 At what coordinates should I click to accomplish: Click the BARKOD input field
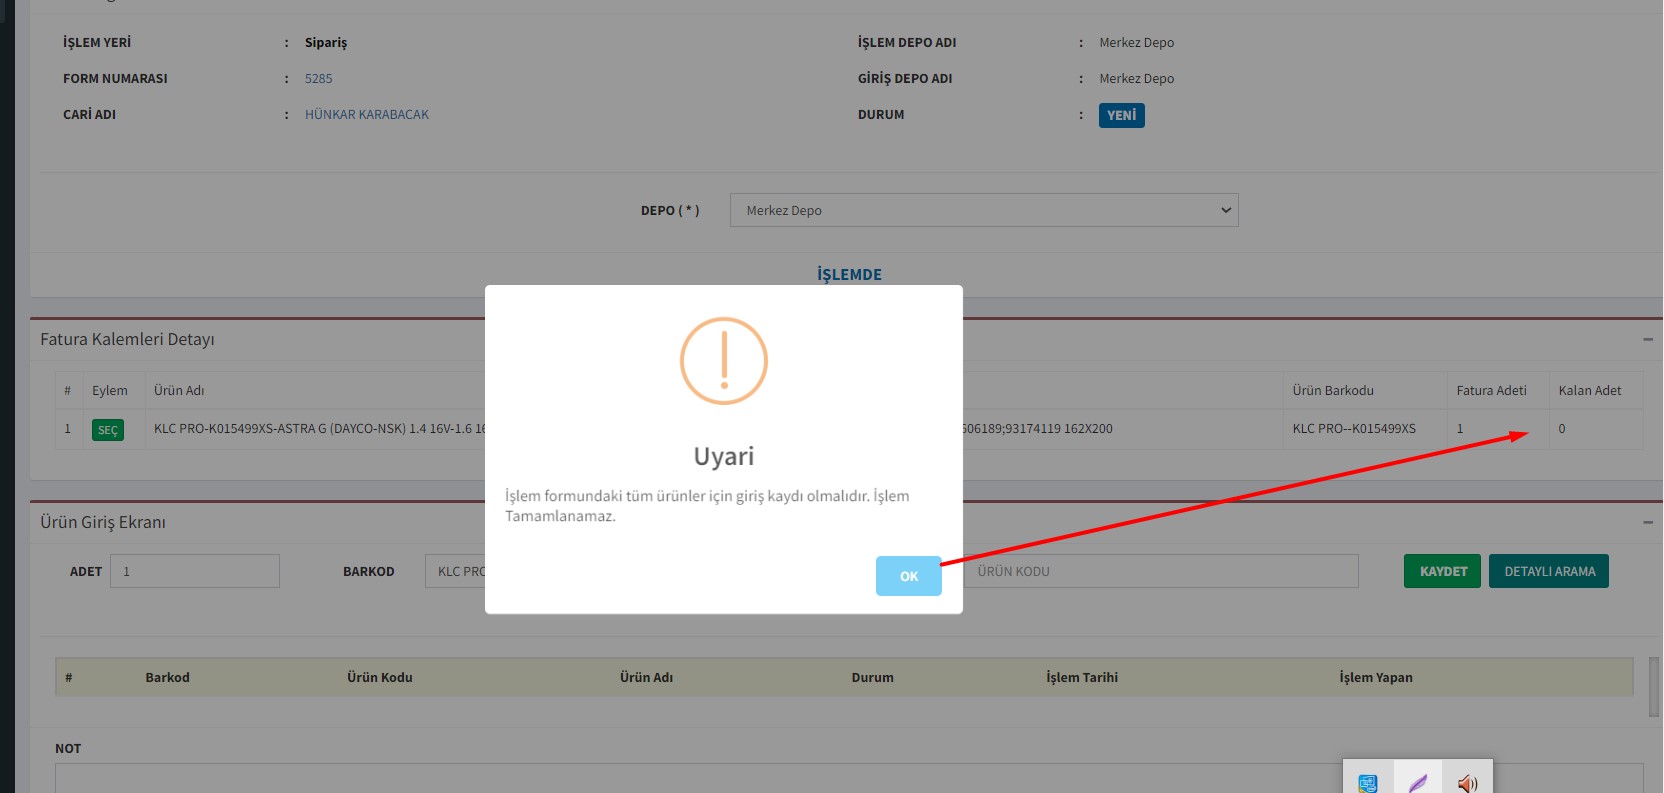tap(455, 571)
